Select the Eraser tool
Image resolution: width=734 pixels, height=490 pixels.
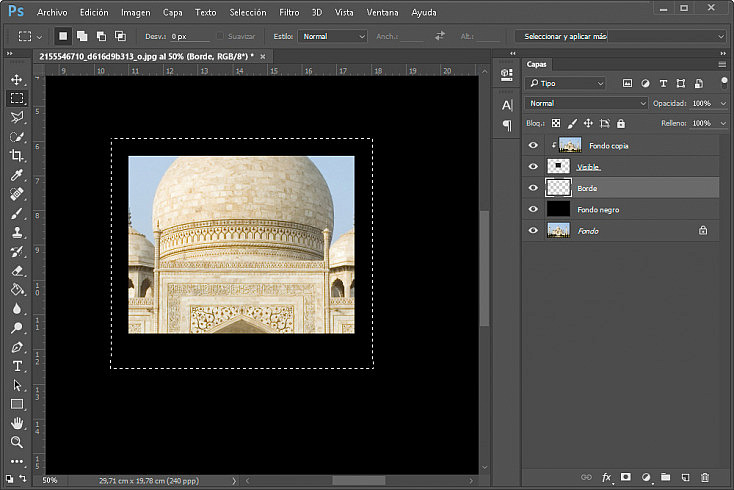click(x=17, y=271)
